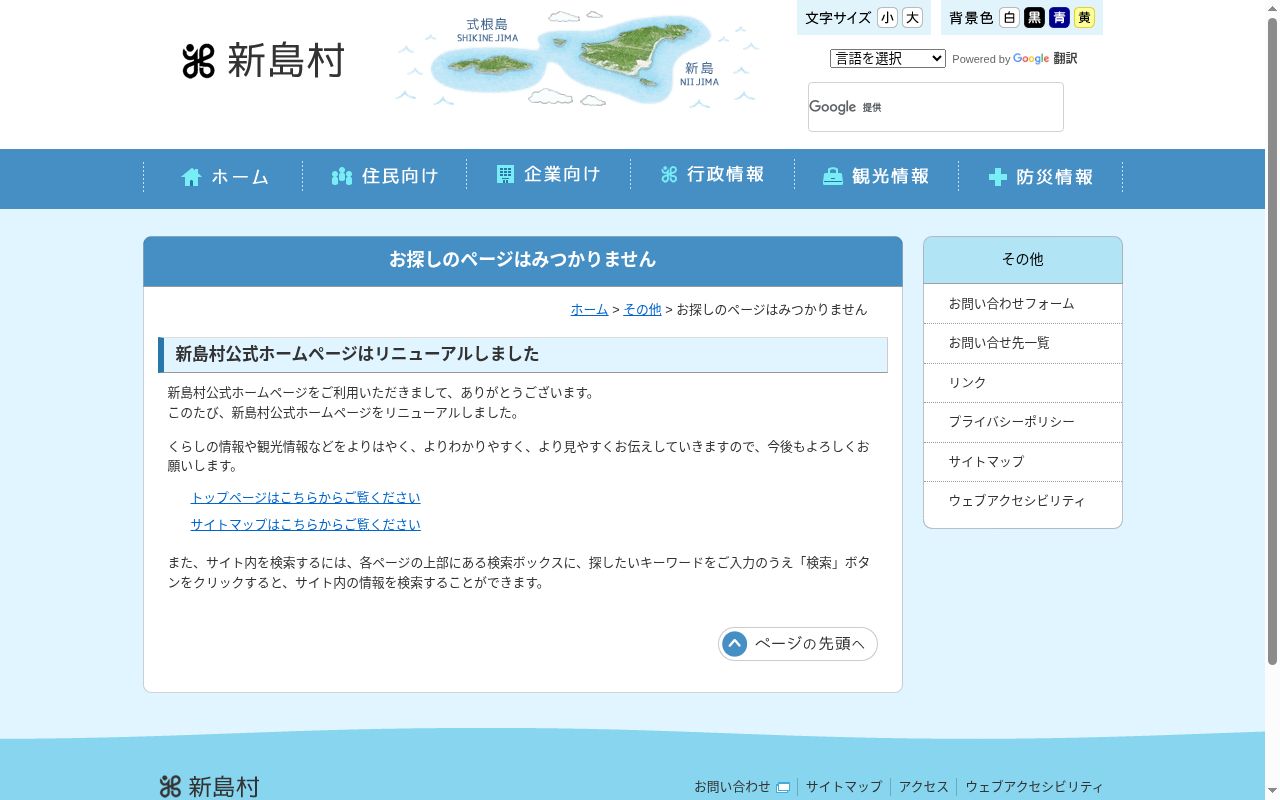Select blue 青 background color

[x=1059, y=18]
